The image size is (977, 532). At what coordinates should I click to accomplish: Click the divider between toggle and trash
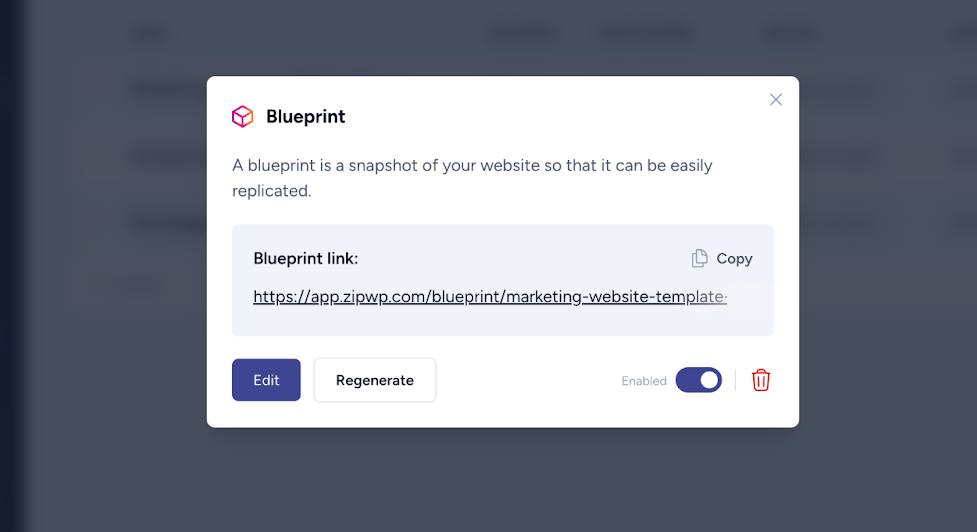tap(735, 380)
